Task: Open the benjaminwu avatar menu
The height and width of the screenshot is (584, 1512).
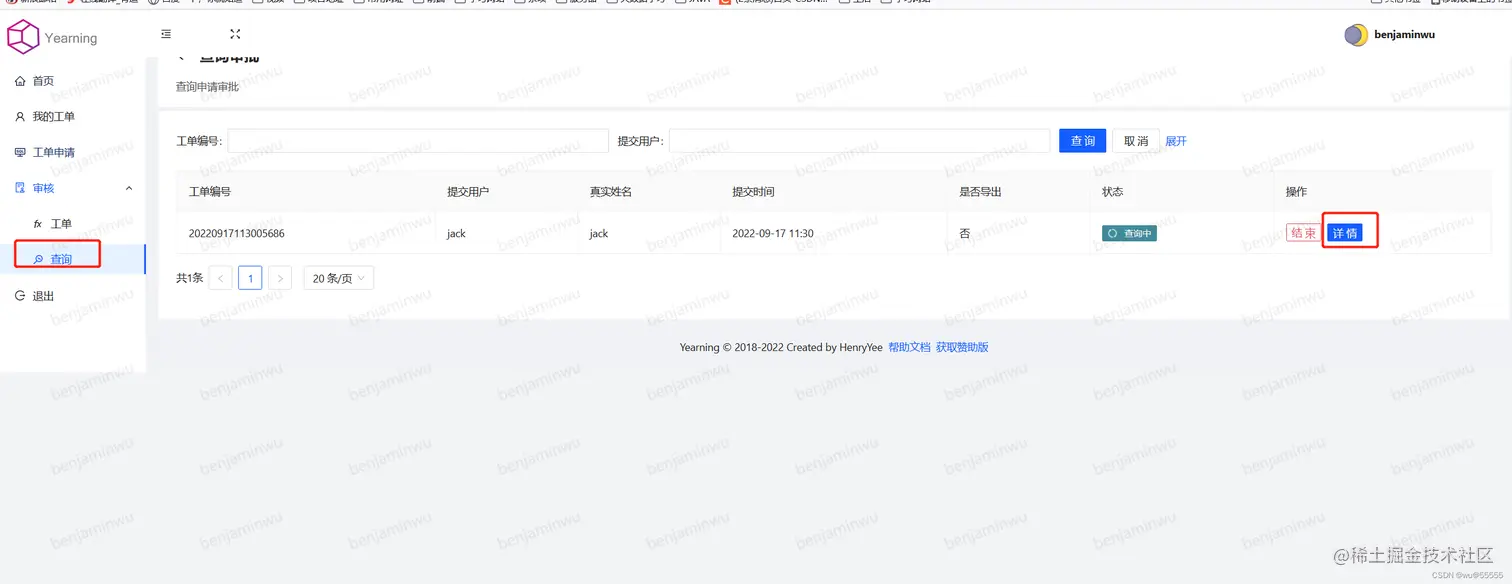Action: [1356, 34]
